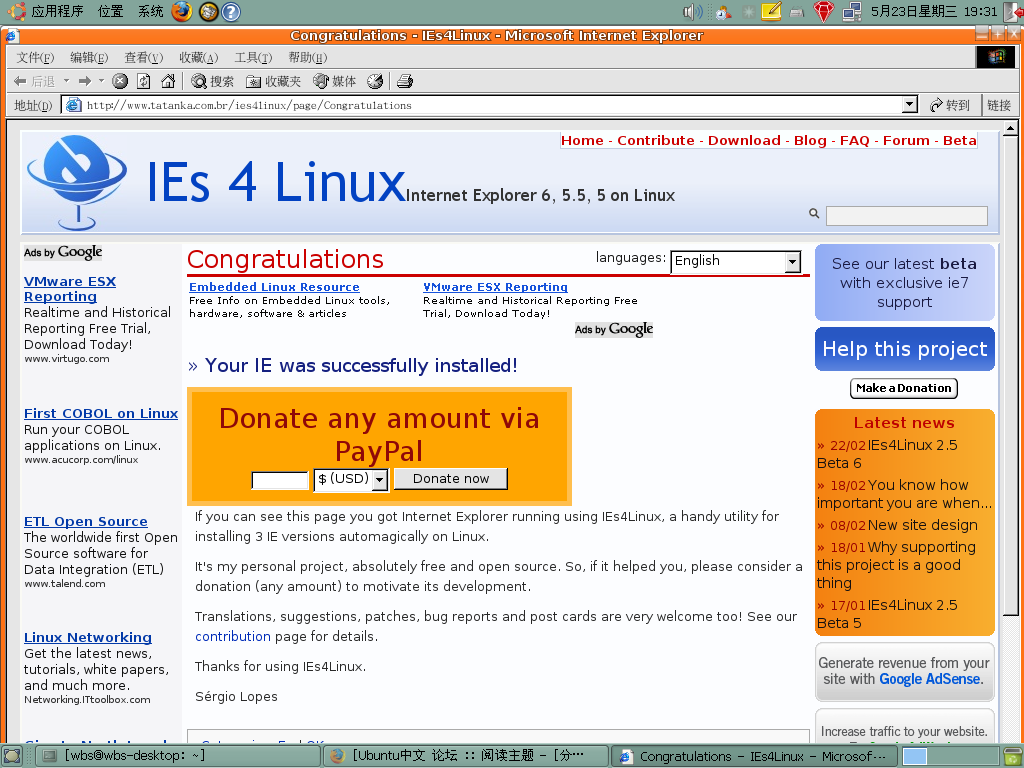Click the Beta link in site navigation

pyautogui.click(x=959, y=140)
